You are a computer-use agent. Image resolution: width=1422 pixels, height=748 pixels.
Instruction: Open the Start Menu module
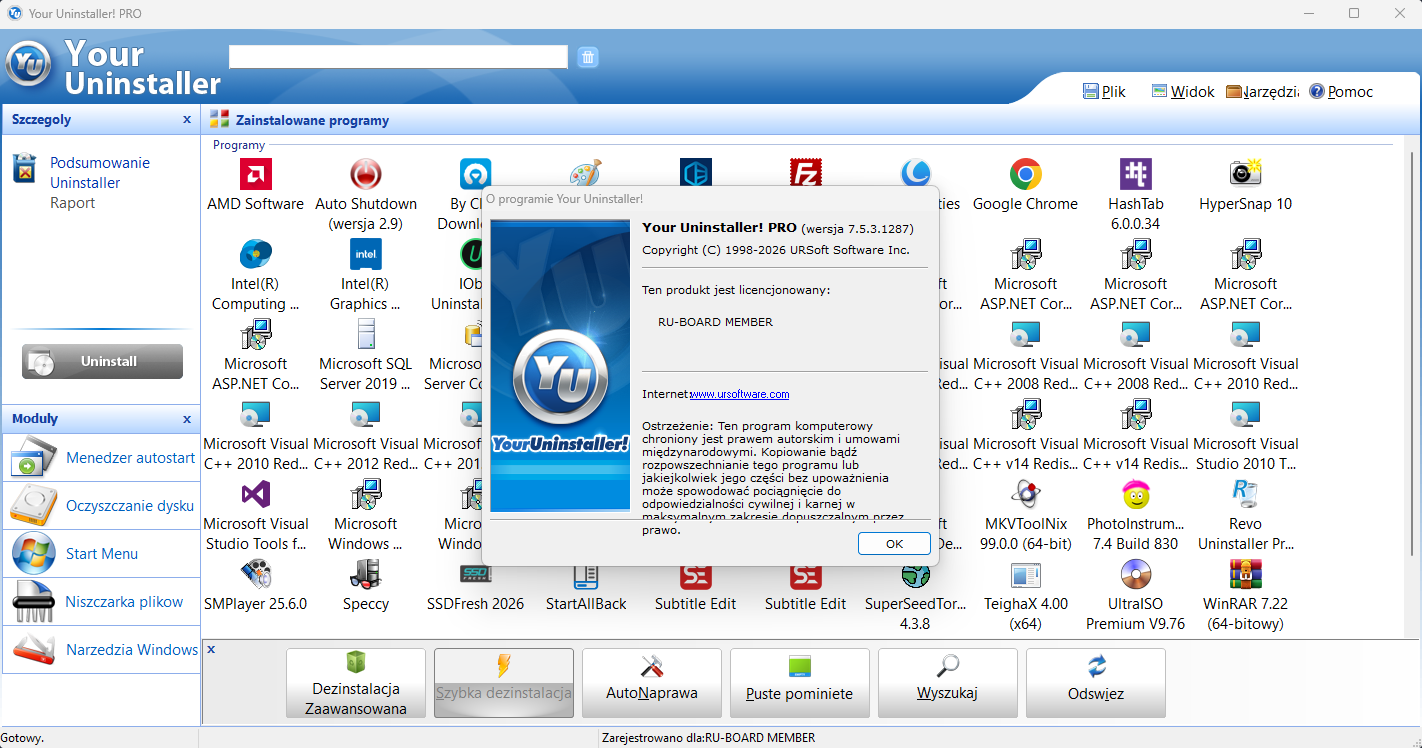[101, 554]
